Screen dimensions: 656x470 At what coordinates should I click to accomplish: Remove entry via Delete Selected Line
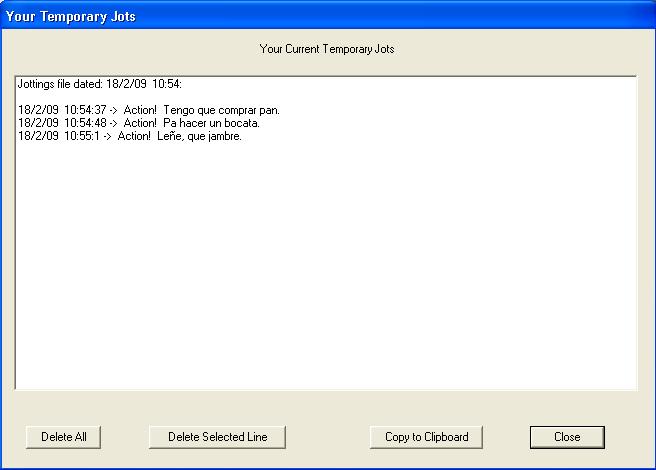point(217,437)
